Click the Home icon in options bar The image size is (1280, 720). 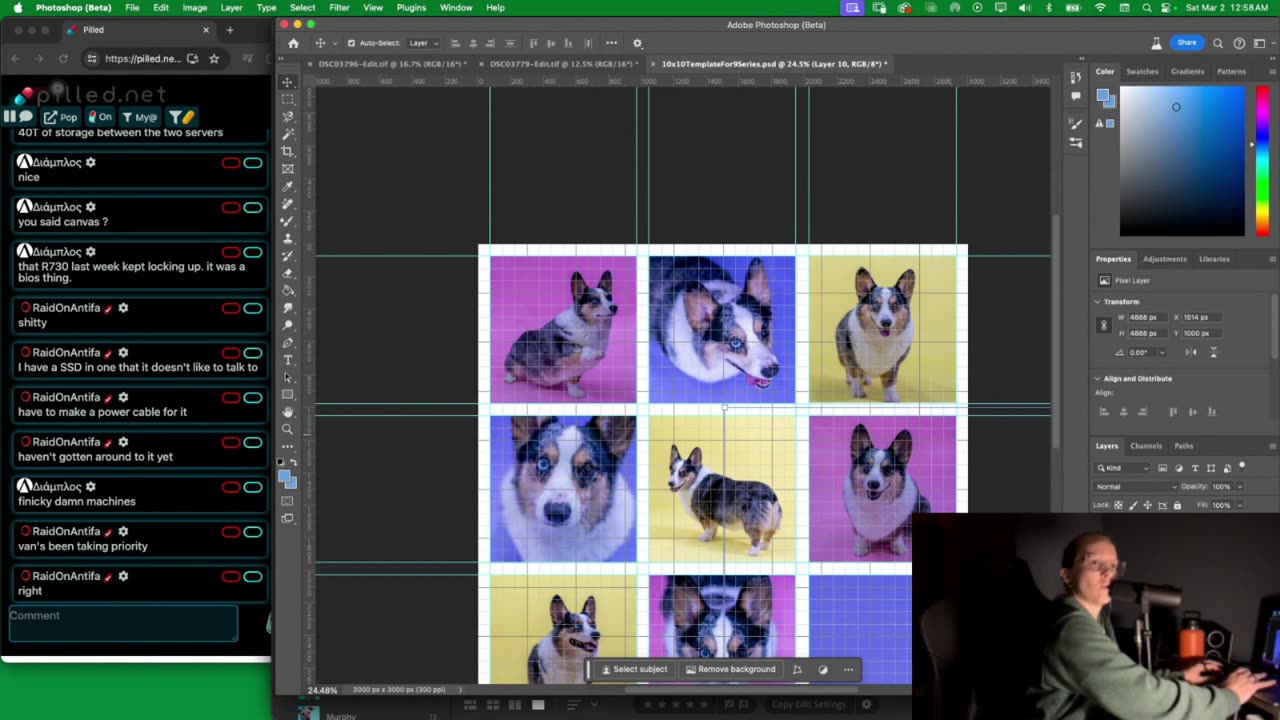pos(293,43)
